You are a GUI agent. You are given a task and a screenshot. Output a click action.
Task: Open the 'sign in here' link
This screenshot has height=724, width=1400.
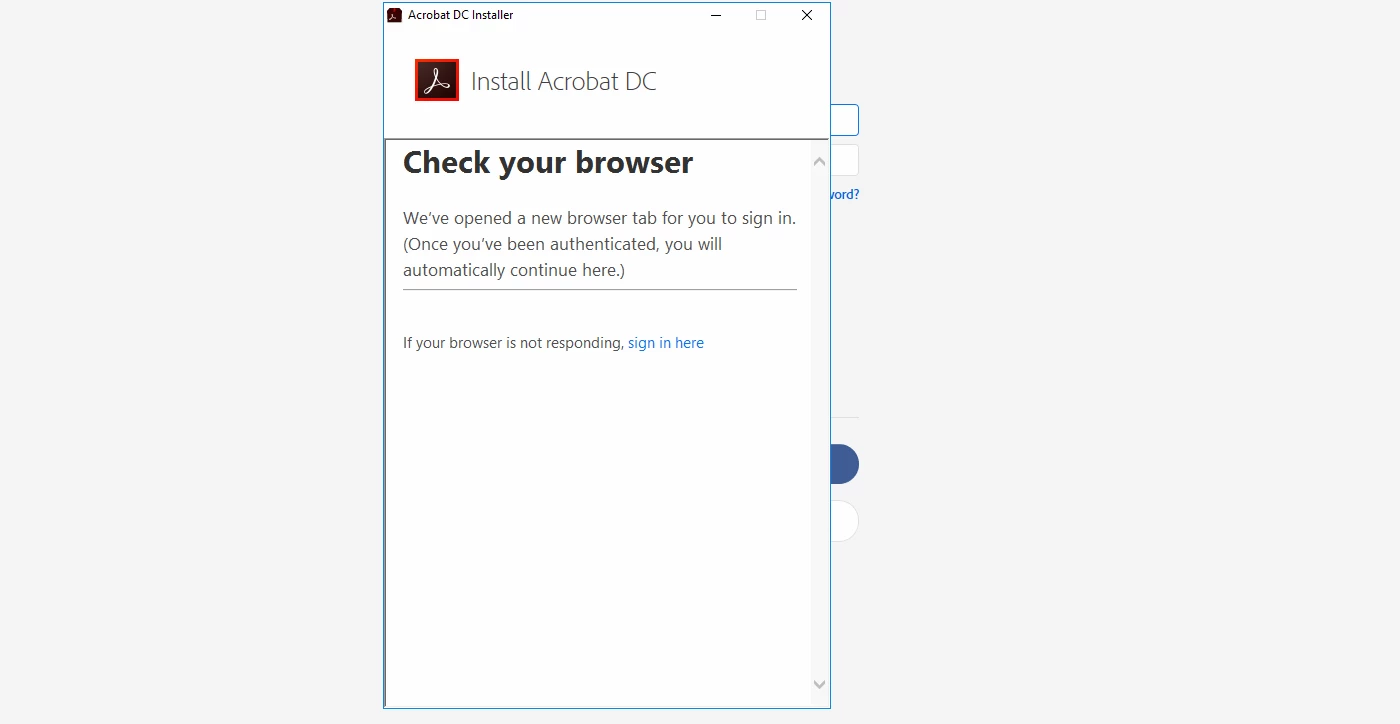coord(666,343)
